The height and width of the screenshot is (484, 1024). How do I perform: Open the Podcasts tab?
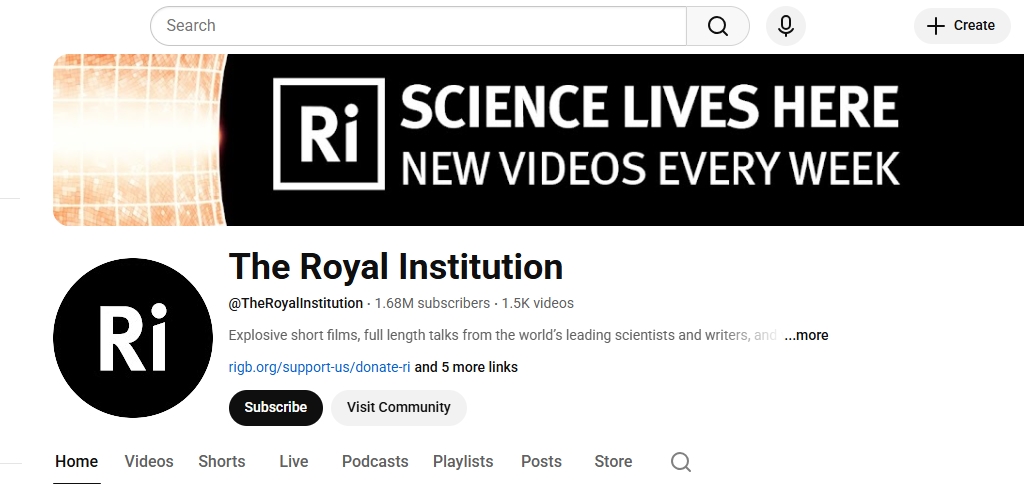point(375,462)
